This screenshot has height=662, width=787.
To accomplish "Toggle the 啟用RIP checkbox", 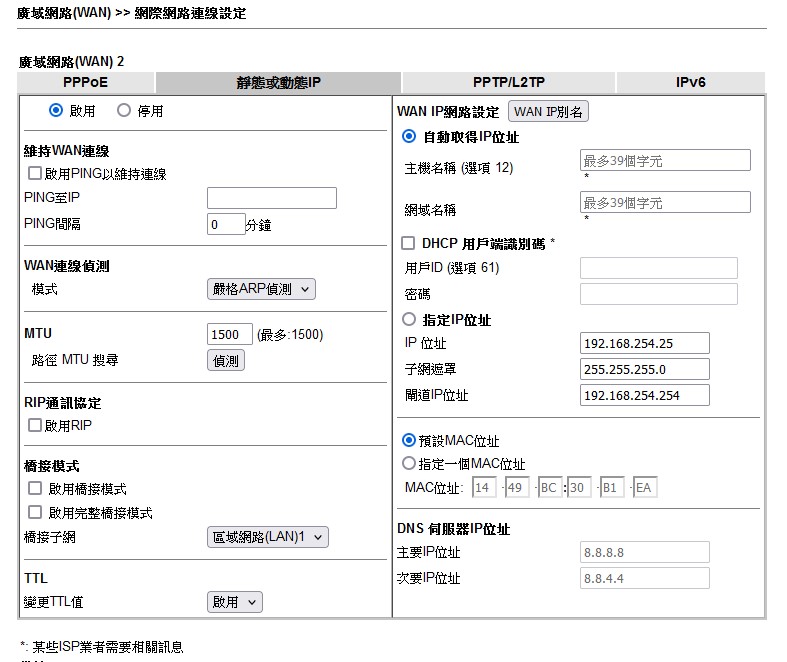I will [35, 425].
